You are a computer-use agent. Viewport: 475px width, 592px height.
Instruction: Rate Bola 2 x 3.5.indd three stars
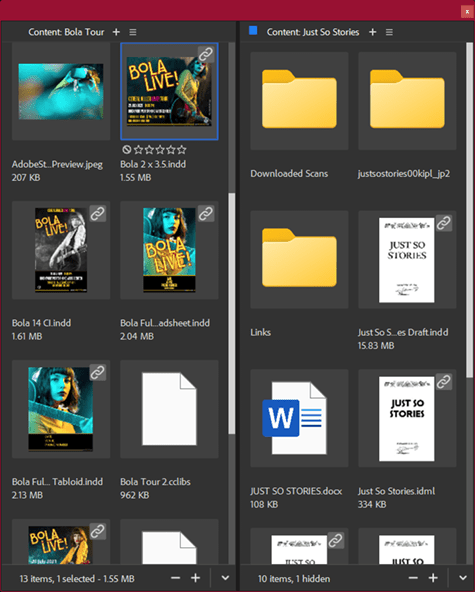pyautogui.click(x=160, y=150)
